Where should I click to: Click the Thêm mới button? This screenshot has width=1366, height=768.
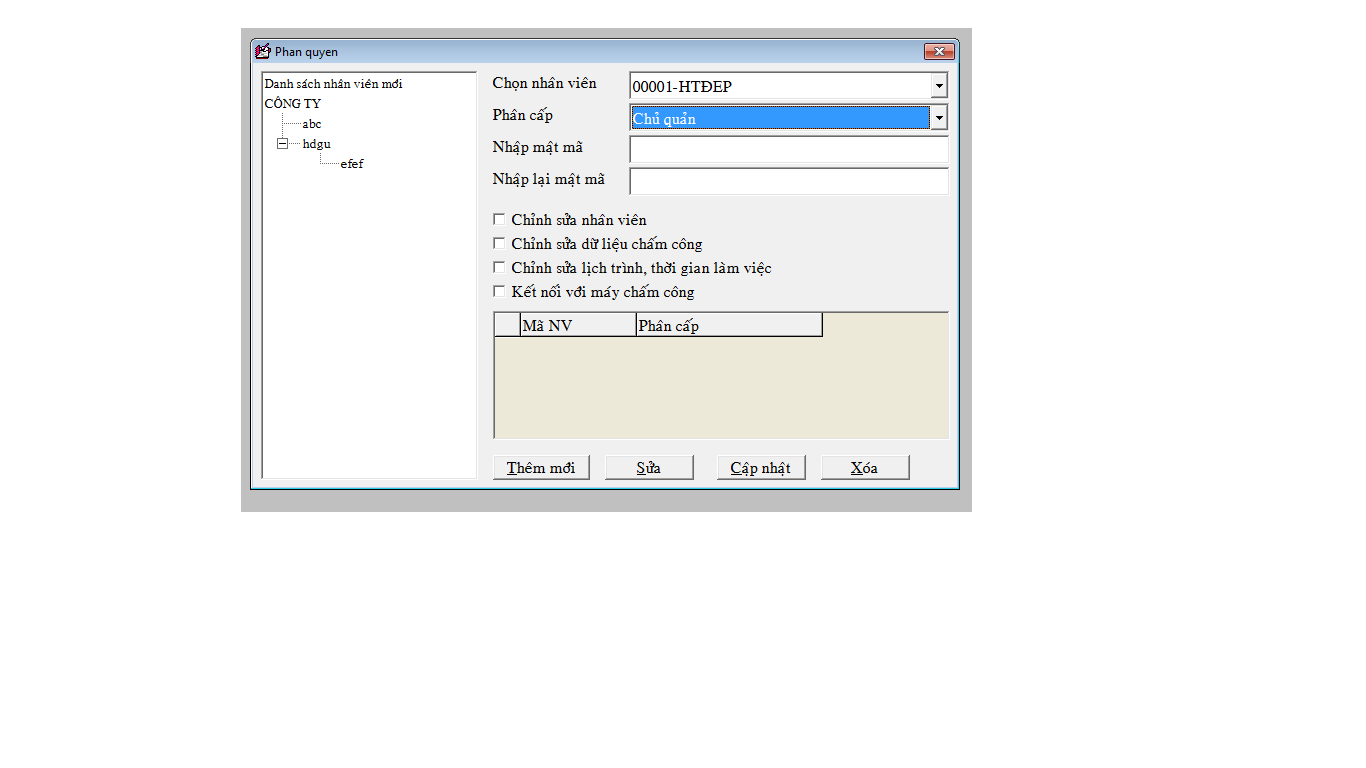click(x=541, y=467)
